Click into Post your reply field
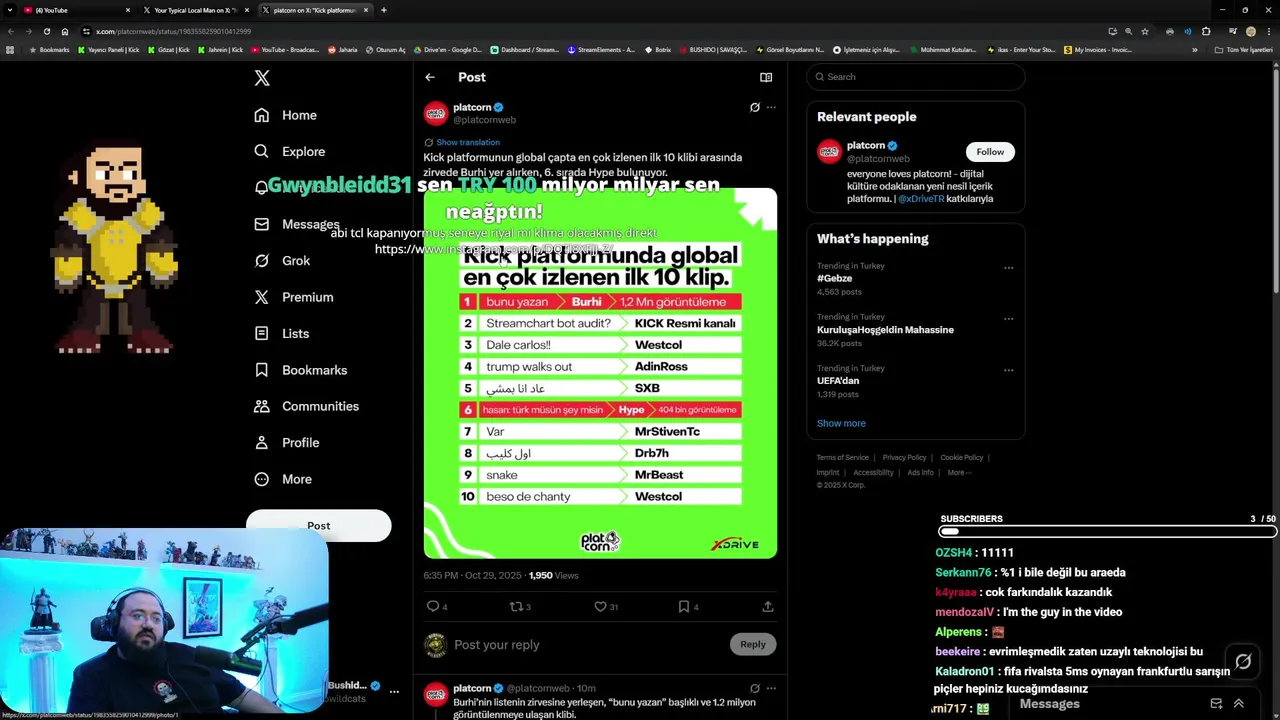The height and width of the screenshot is (720, 1280). click(585, 645)
